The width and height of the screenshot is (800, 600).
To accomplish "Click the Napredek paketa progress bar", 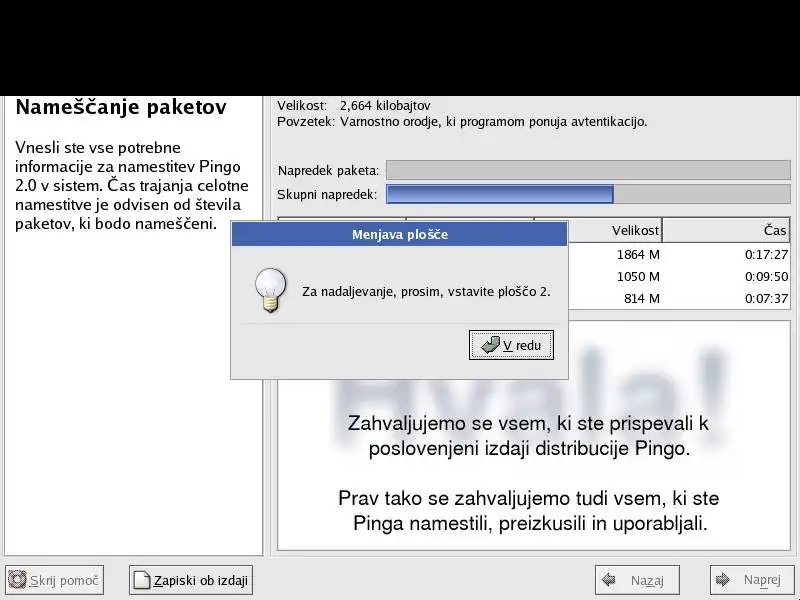I will coord(588,170).
